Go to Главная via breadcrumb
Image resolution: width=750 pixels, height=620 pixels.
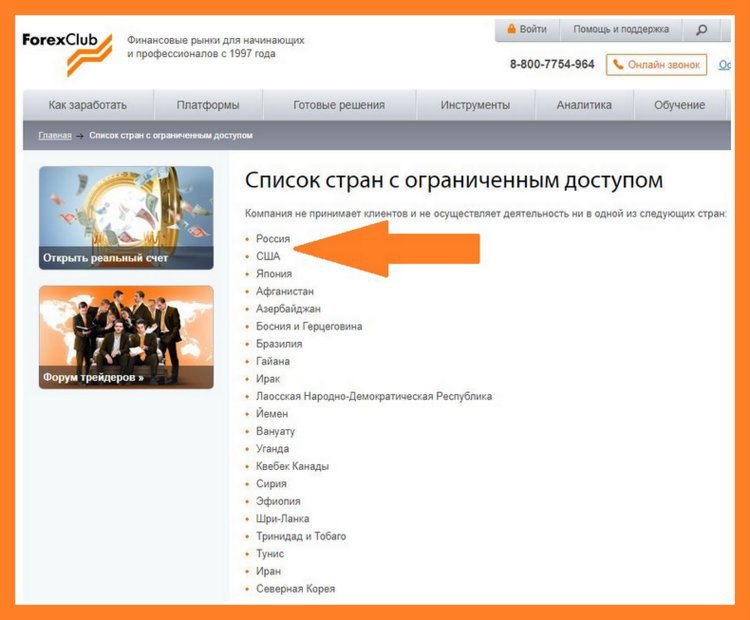(x=55, y=135)
